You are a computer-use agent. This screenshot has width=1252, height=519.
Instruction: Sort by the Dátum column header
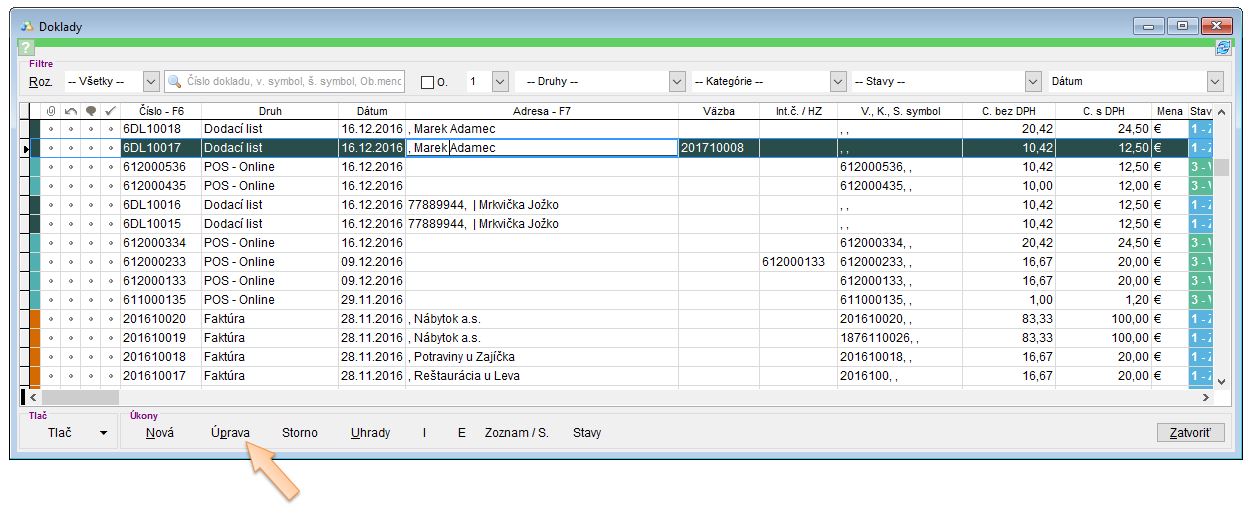tap(370, 111)
